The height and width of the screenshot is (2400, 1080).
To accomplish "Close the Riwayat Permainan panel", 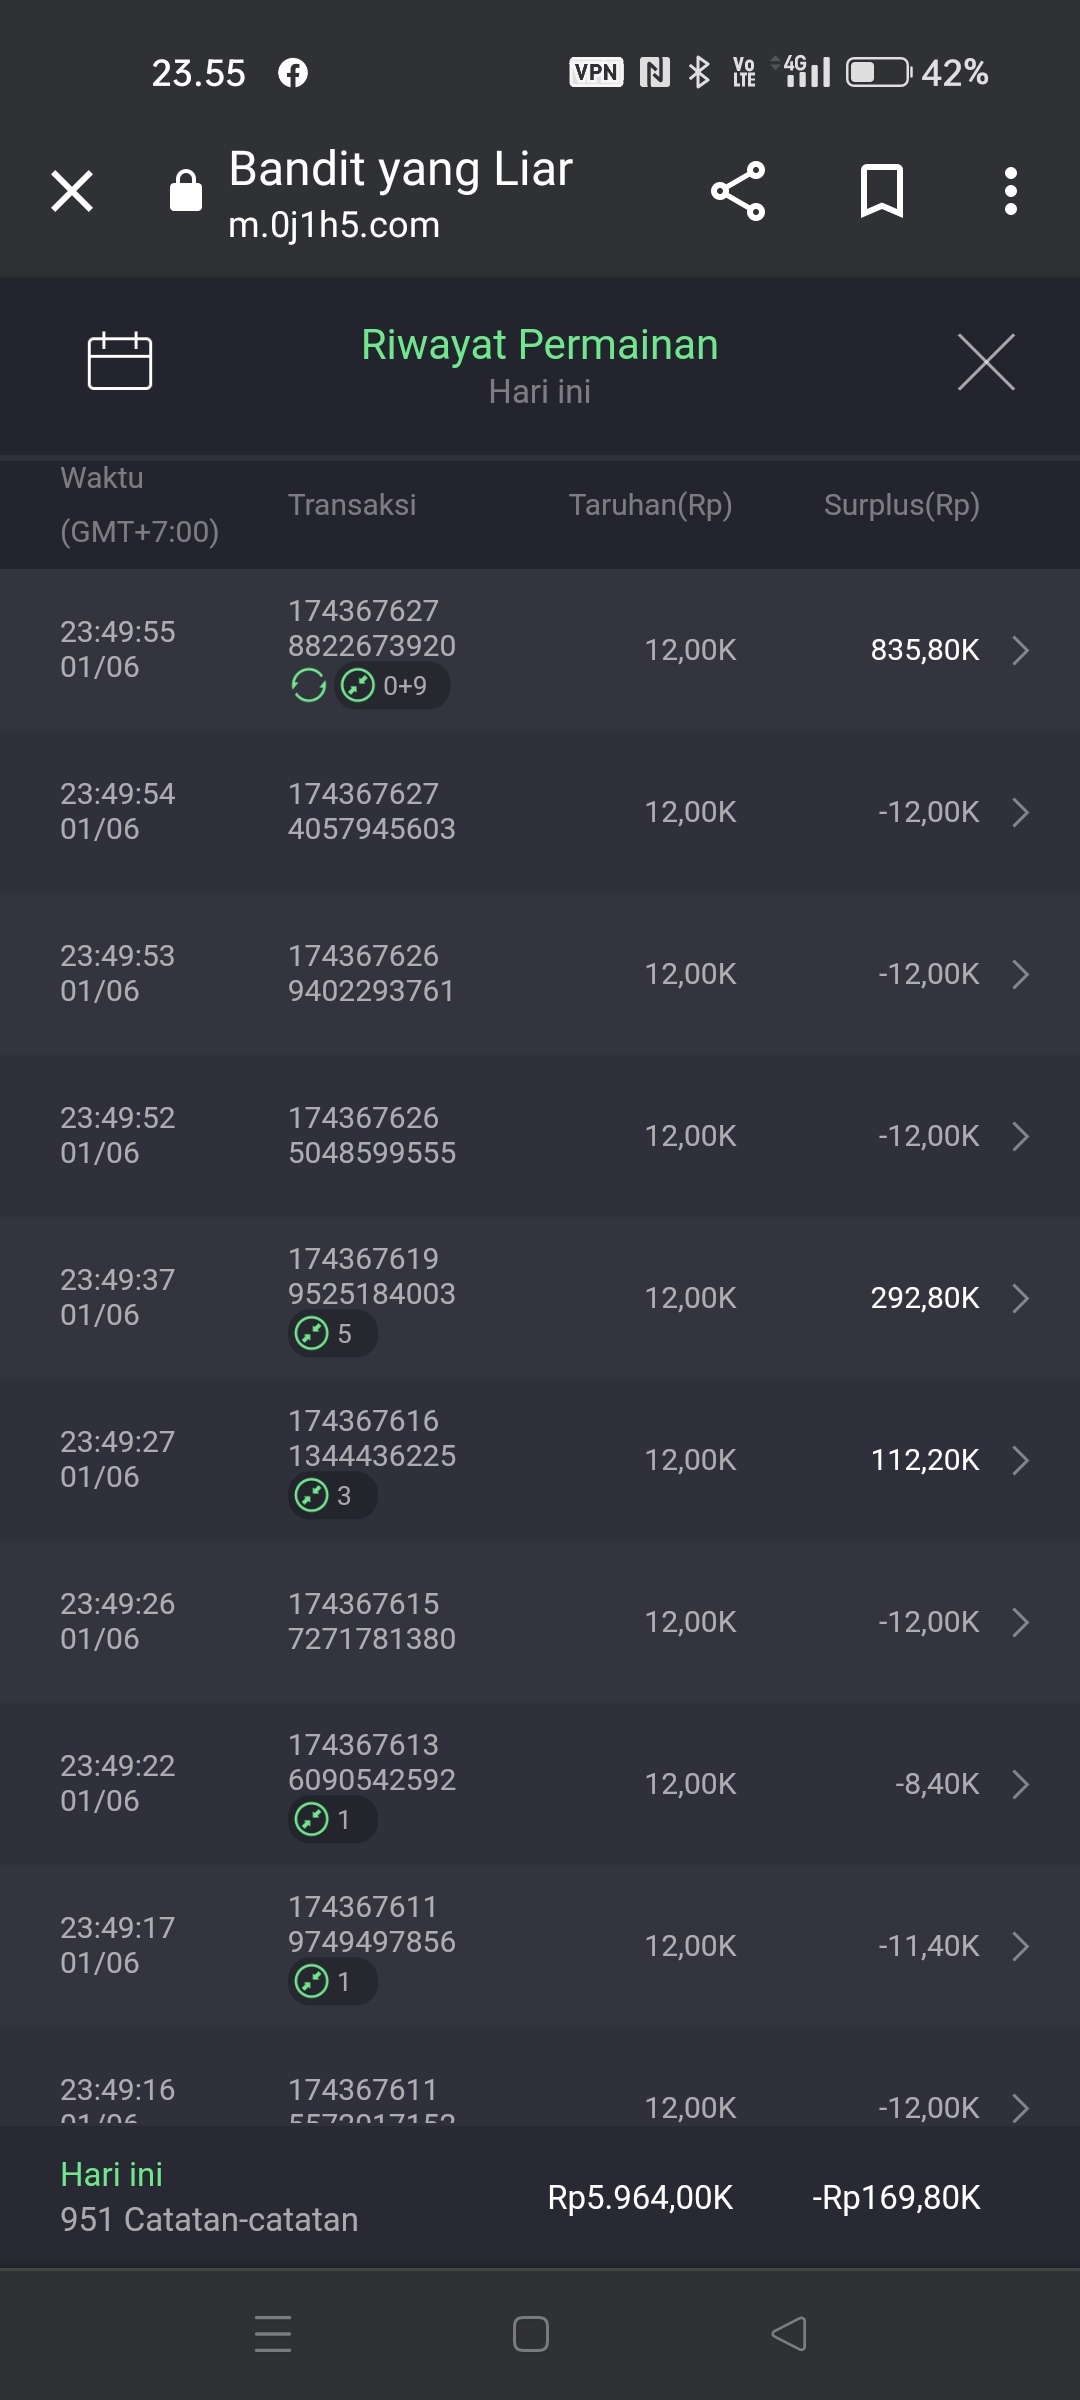I will [x=986, y=362].
